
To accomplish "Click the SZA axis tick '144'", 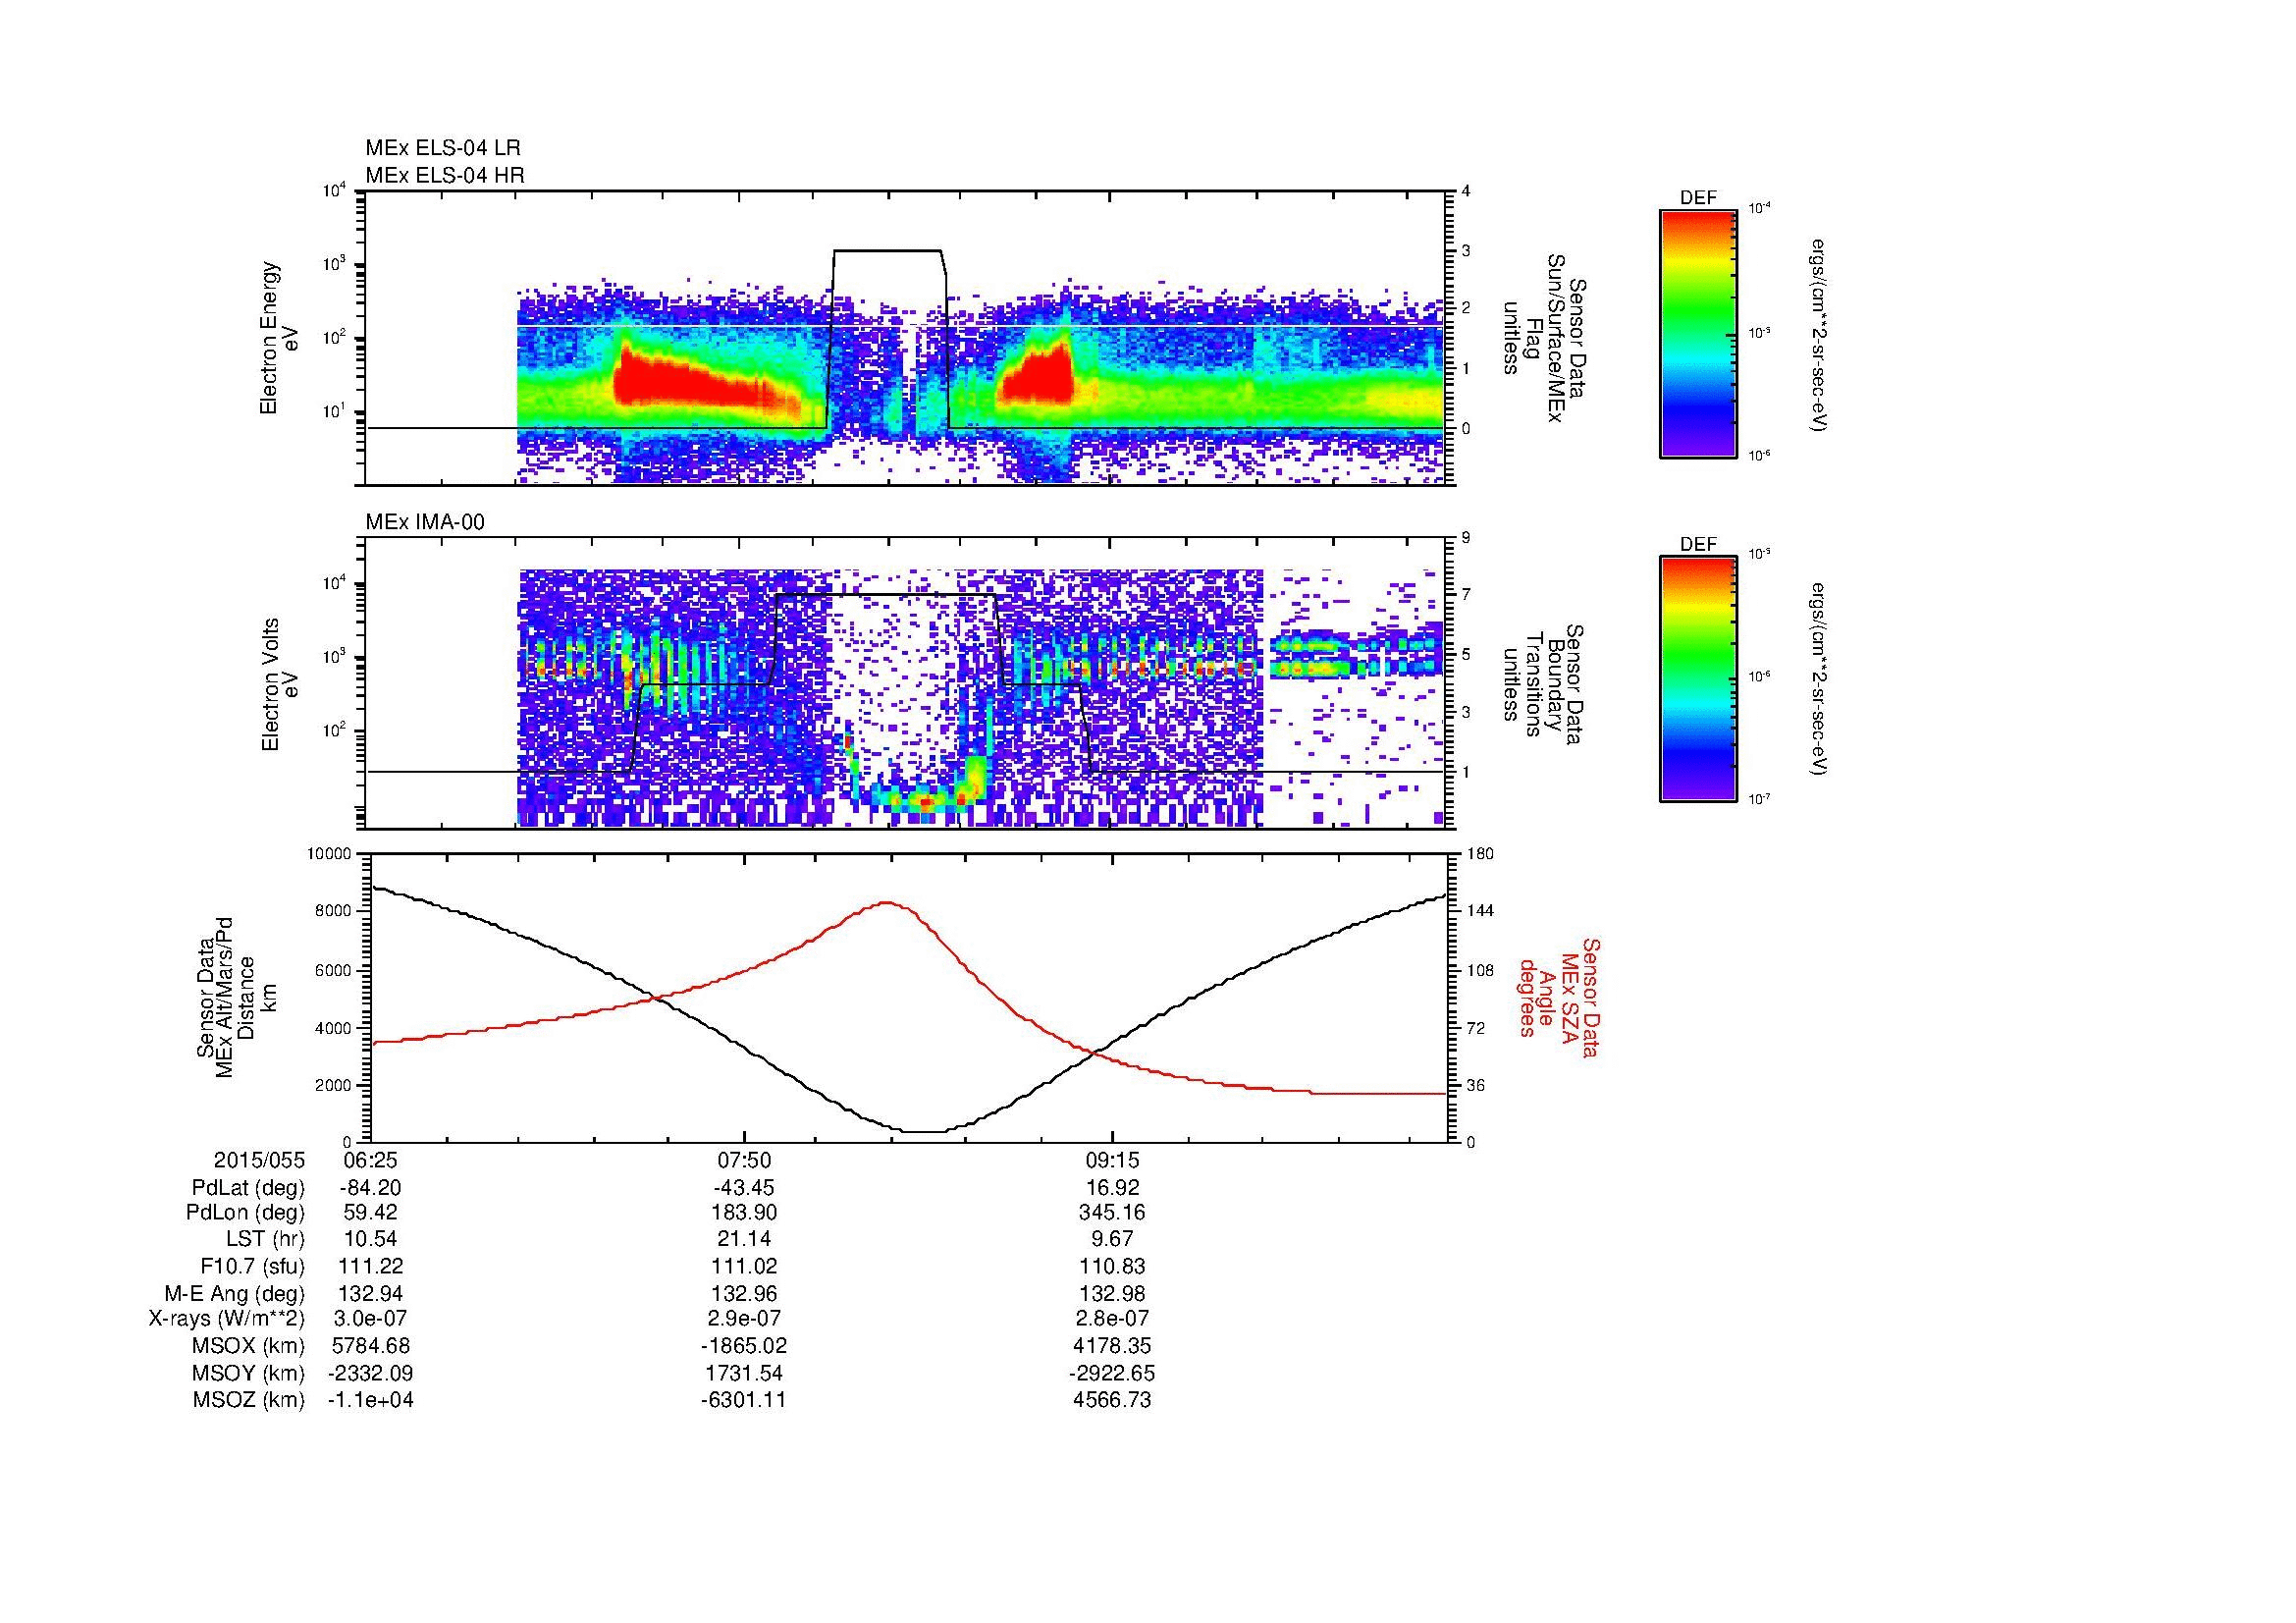I will click(x=1481, y=911).
